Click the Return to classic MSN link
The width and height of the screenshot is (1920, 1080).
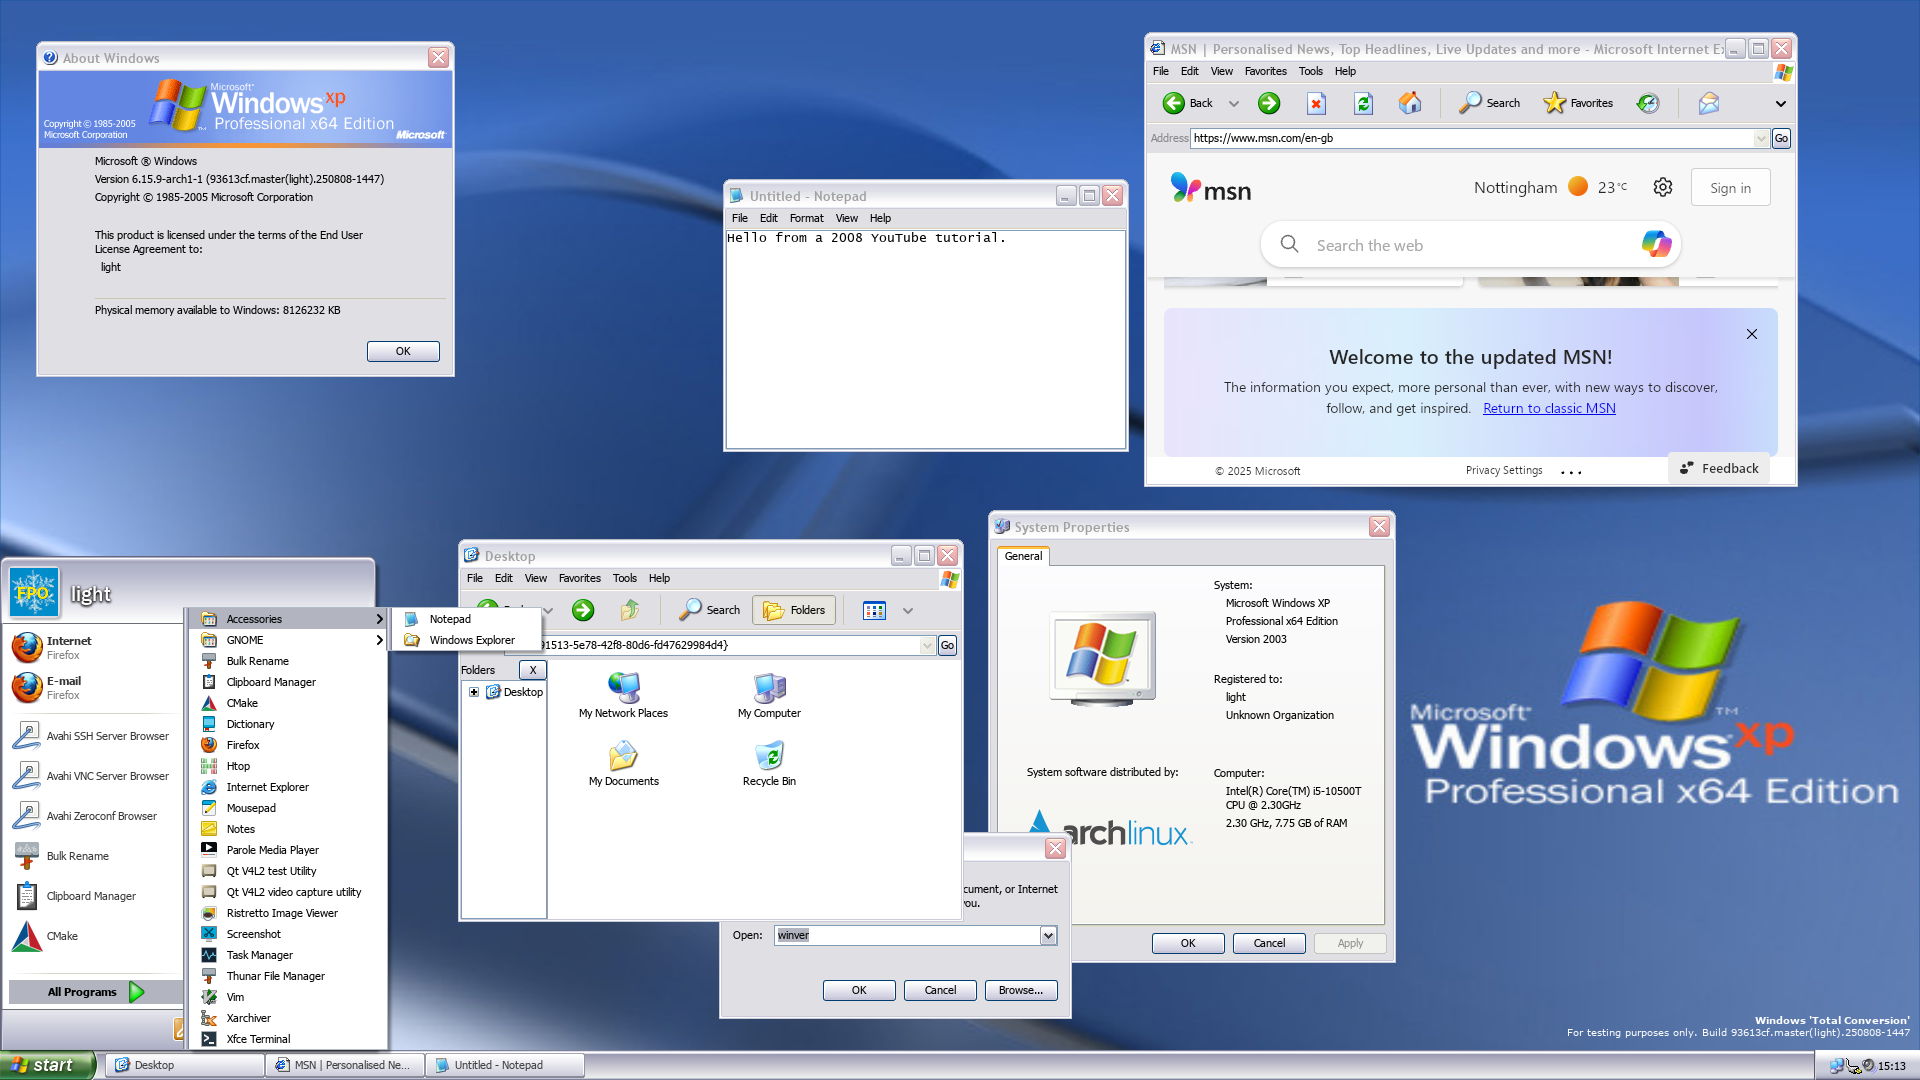pyautogui.click(x=1549, y=408)
